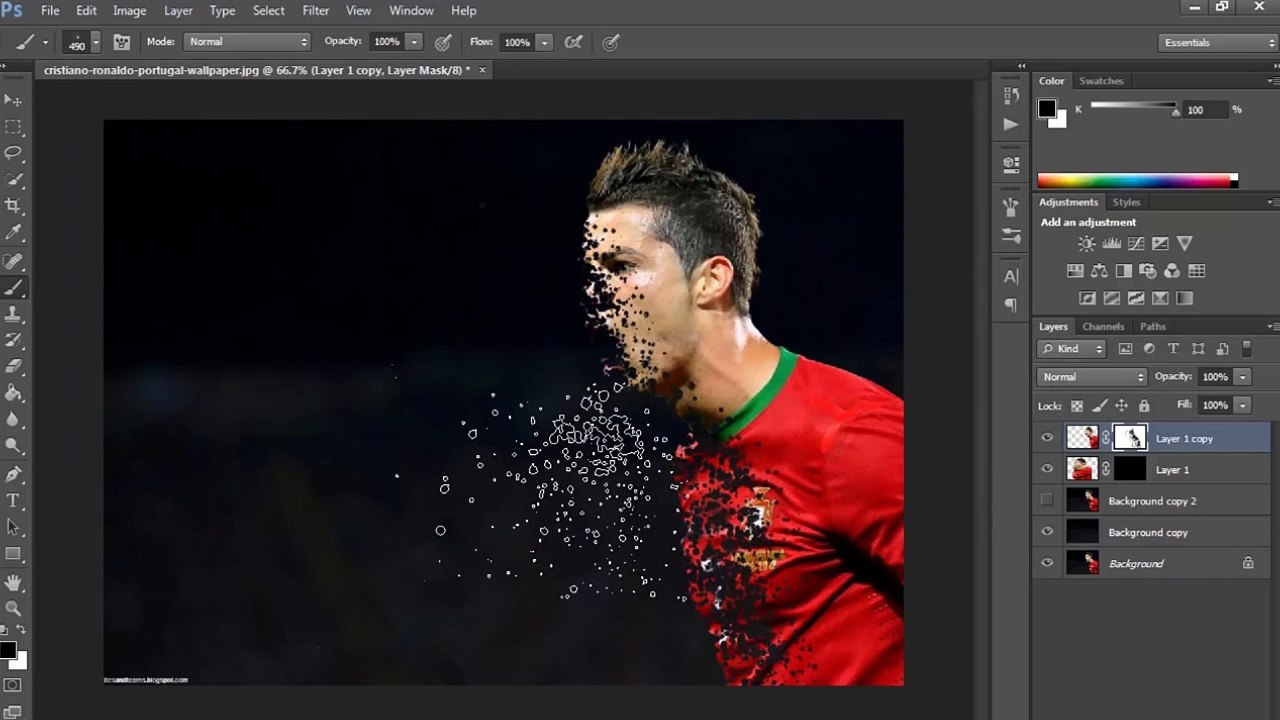
Task: Open the History panel icon
Action: click(1011, 96)
